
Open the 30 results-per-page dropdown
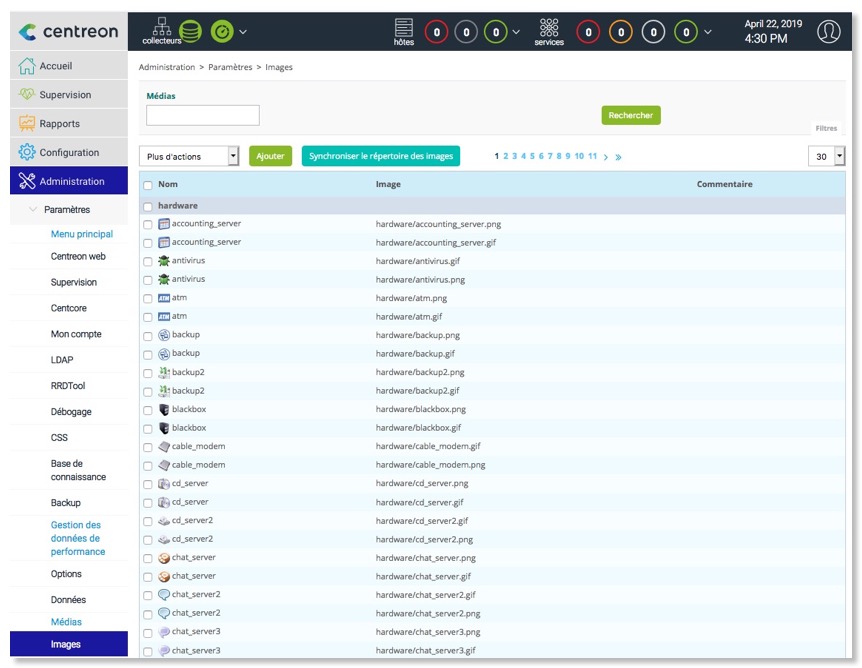[x=826, y=156]
